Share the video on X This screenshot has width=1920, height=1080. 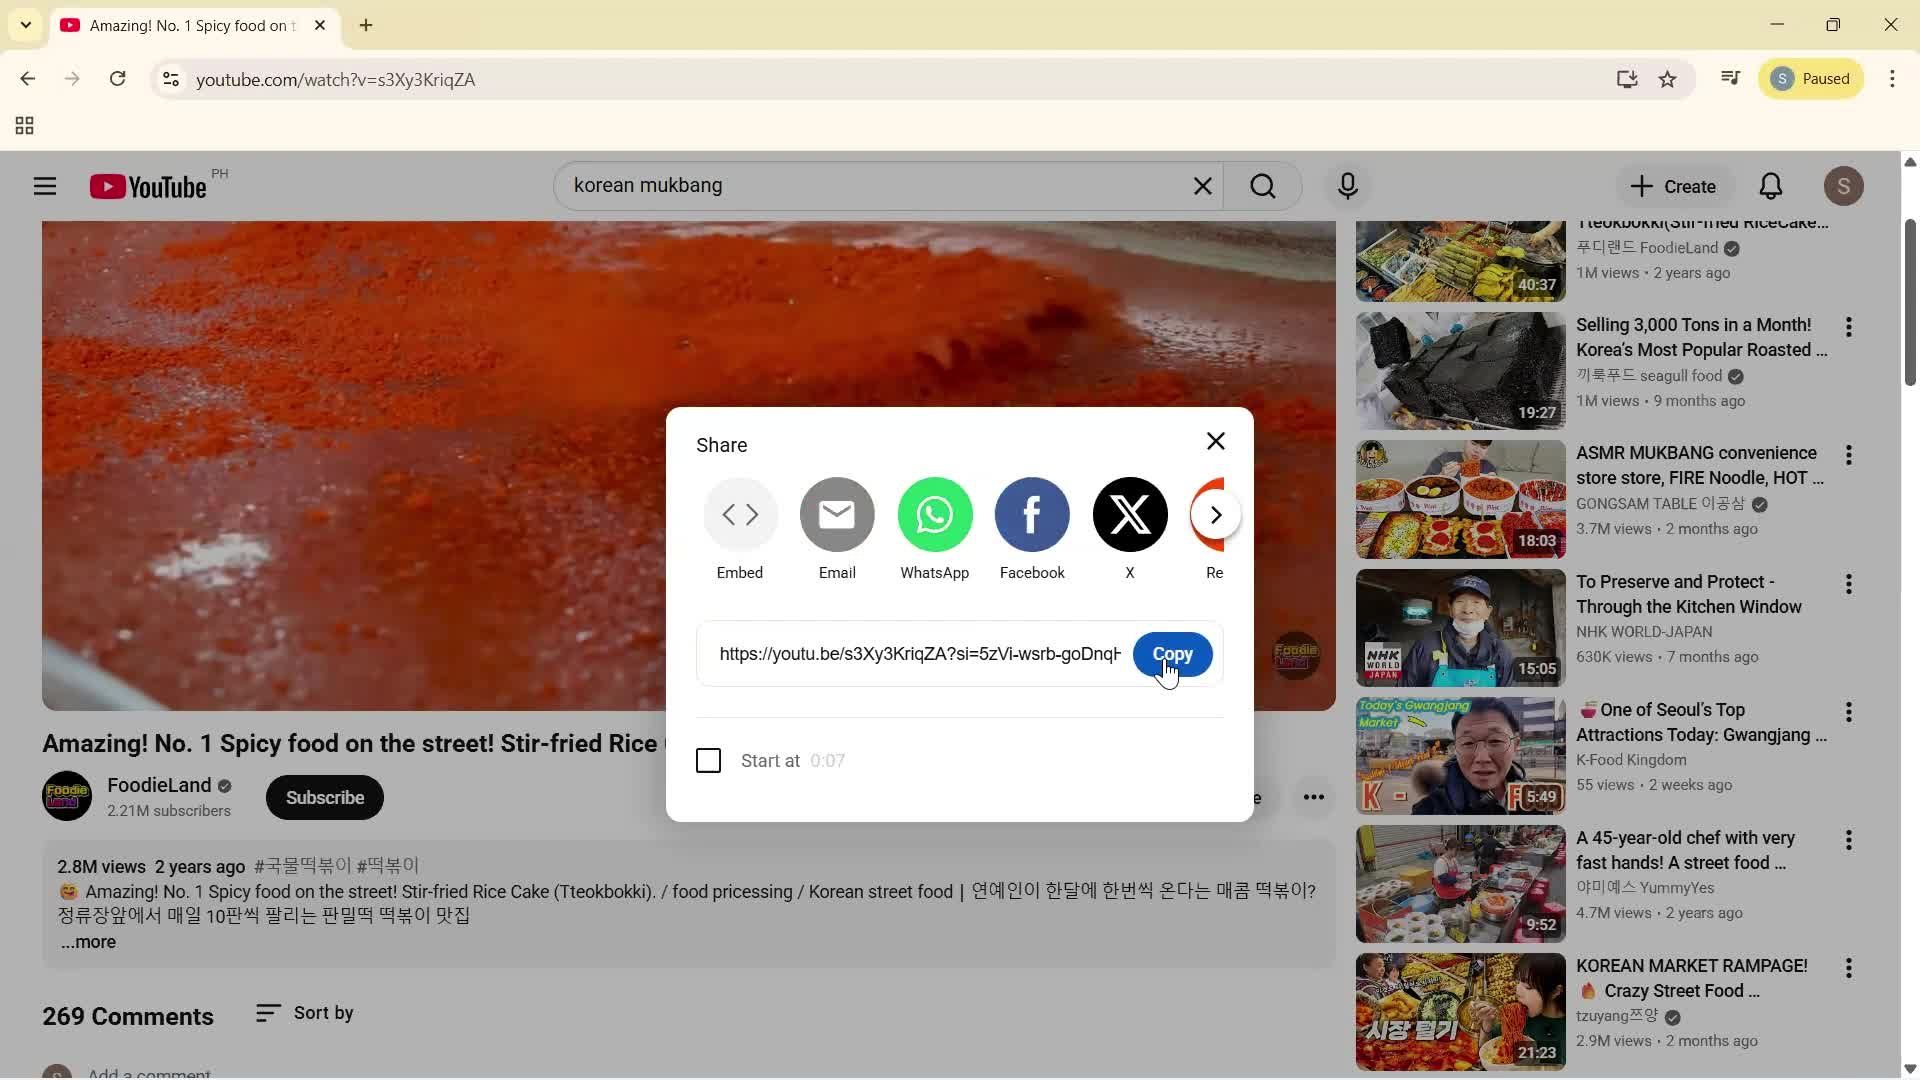point(1129,514)
